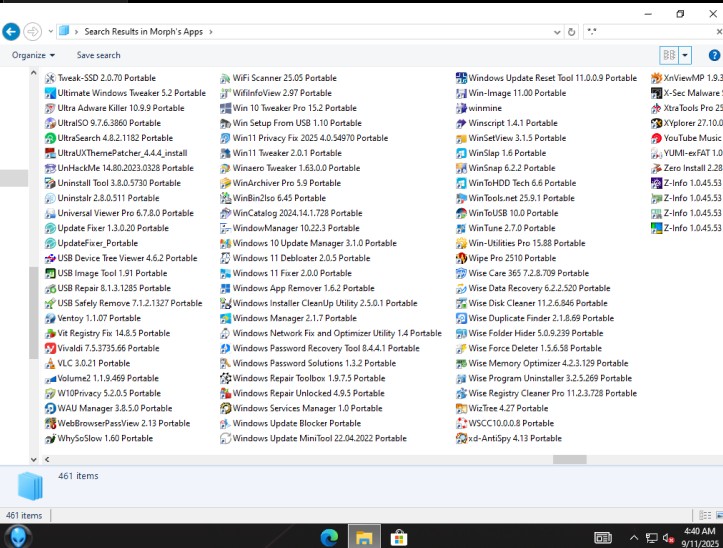Image resolution: width=723 pixels, height=548 pixels.
Task: Click the XYplorer icon
Action: pyautogui.click(x=656, y=123)
